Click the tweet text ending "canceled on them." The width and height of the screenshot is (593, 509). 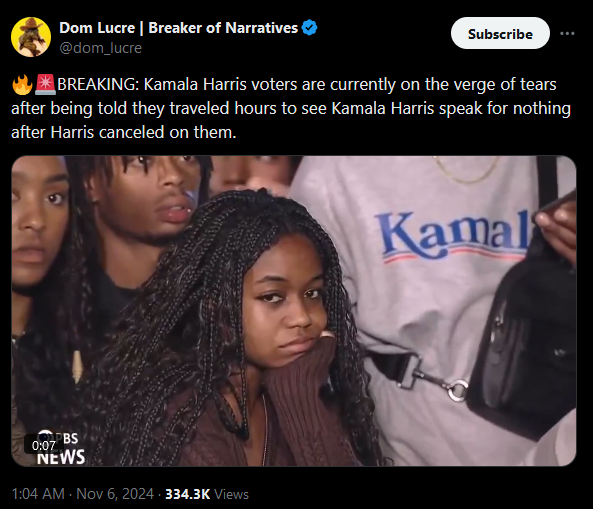coord(290,108)
